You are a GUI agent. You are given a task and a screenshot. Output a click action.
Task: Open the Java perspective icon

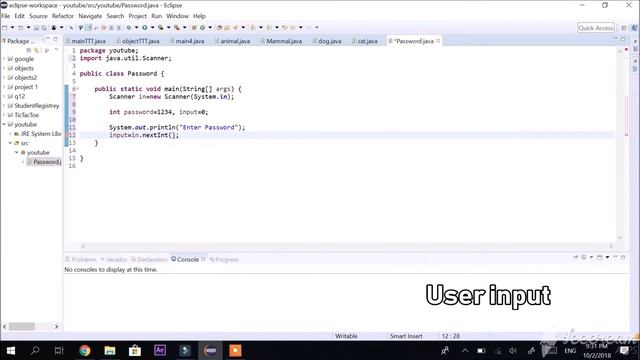point(634,28)
